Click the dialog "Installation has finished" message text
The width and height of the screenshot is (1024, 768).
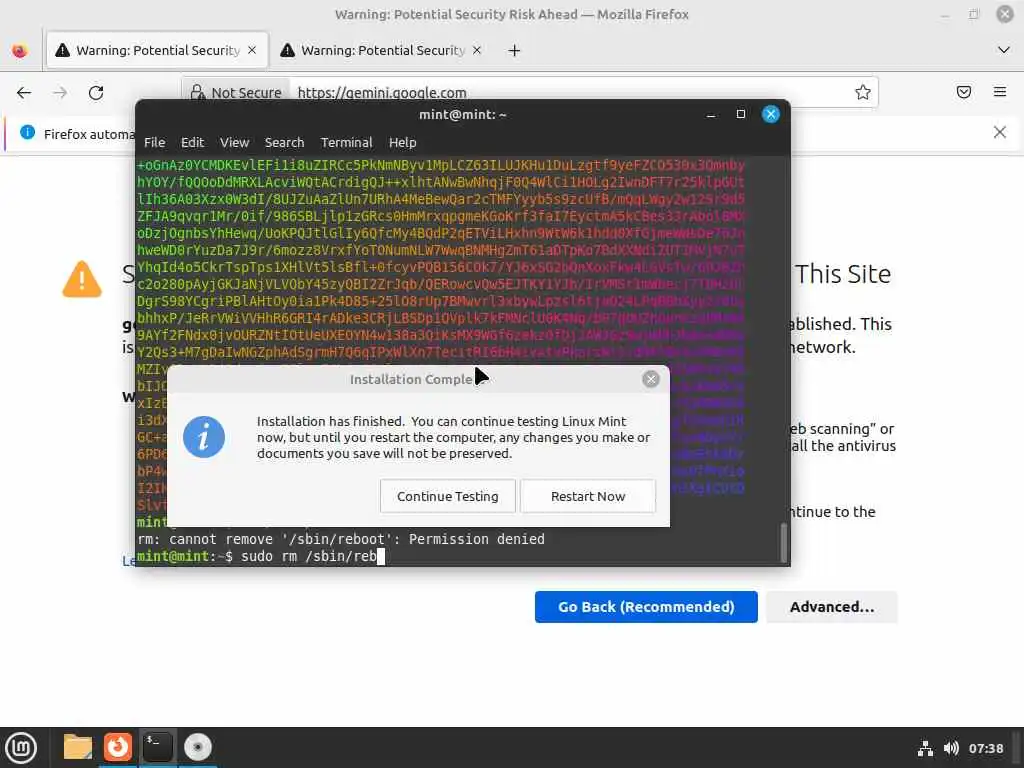point(453,438)
